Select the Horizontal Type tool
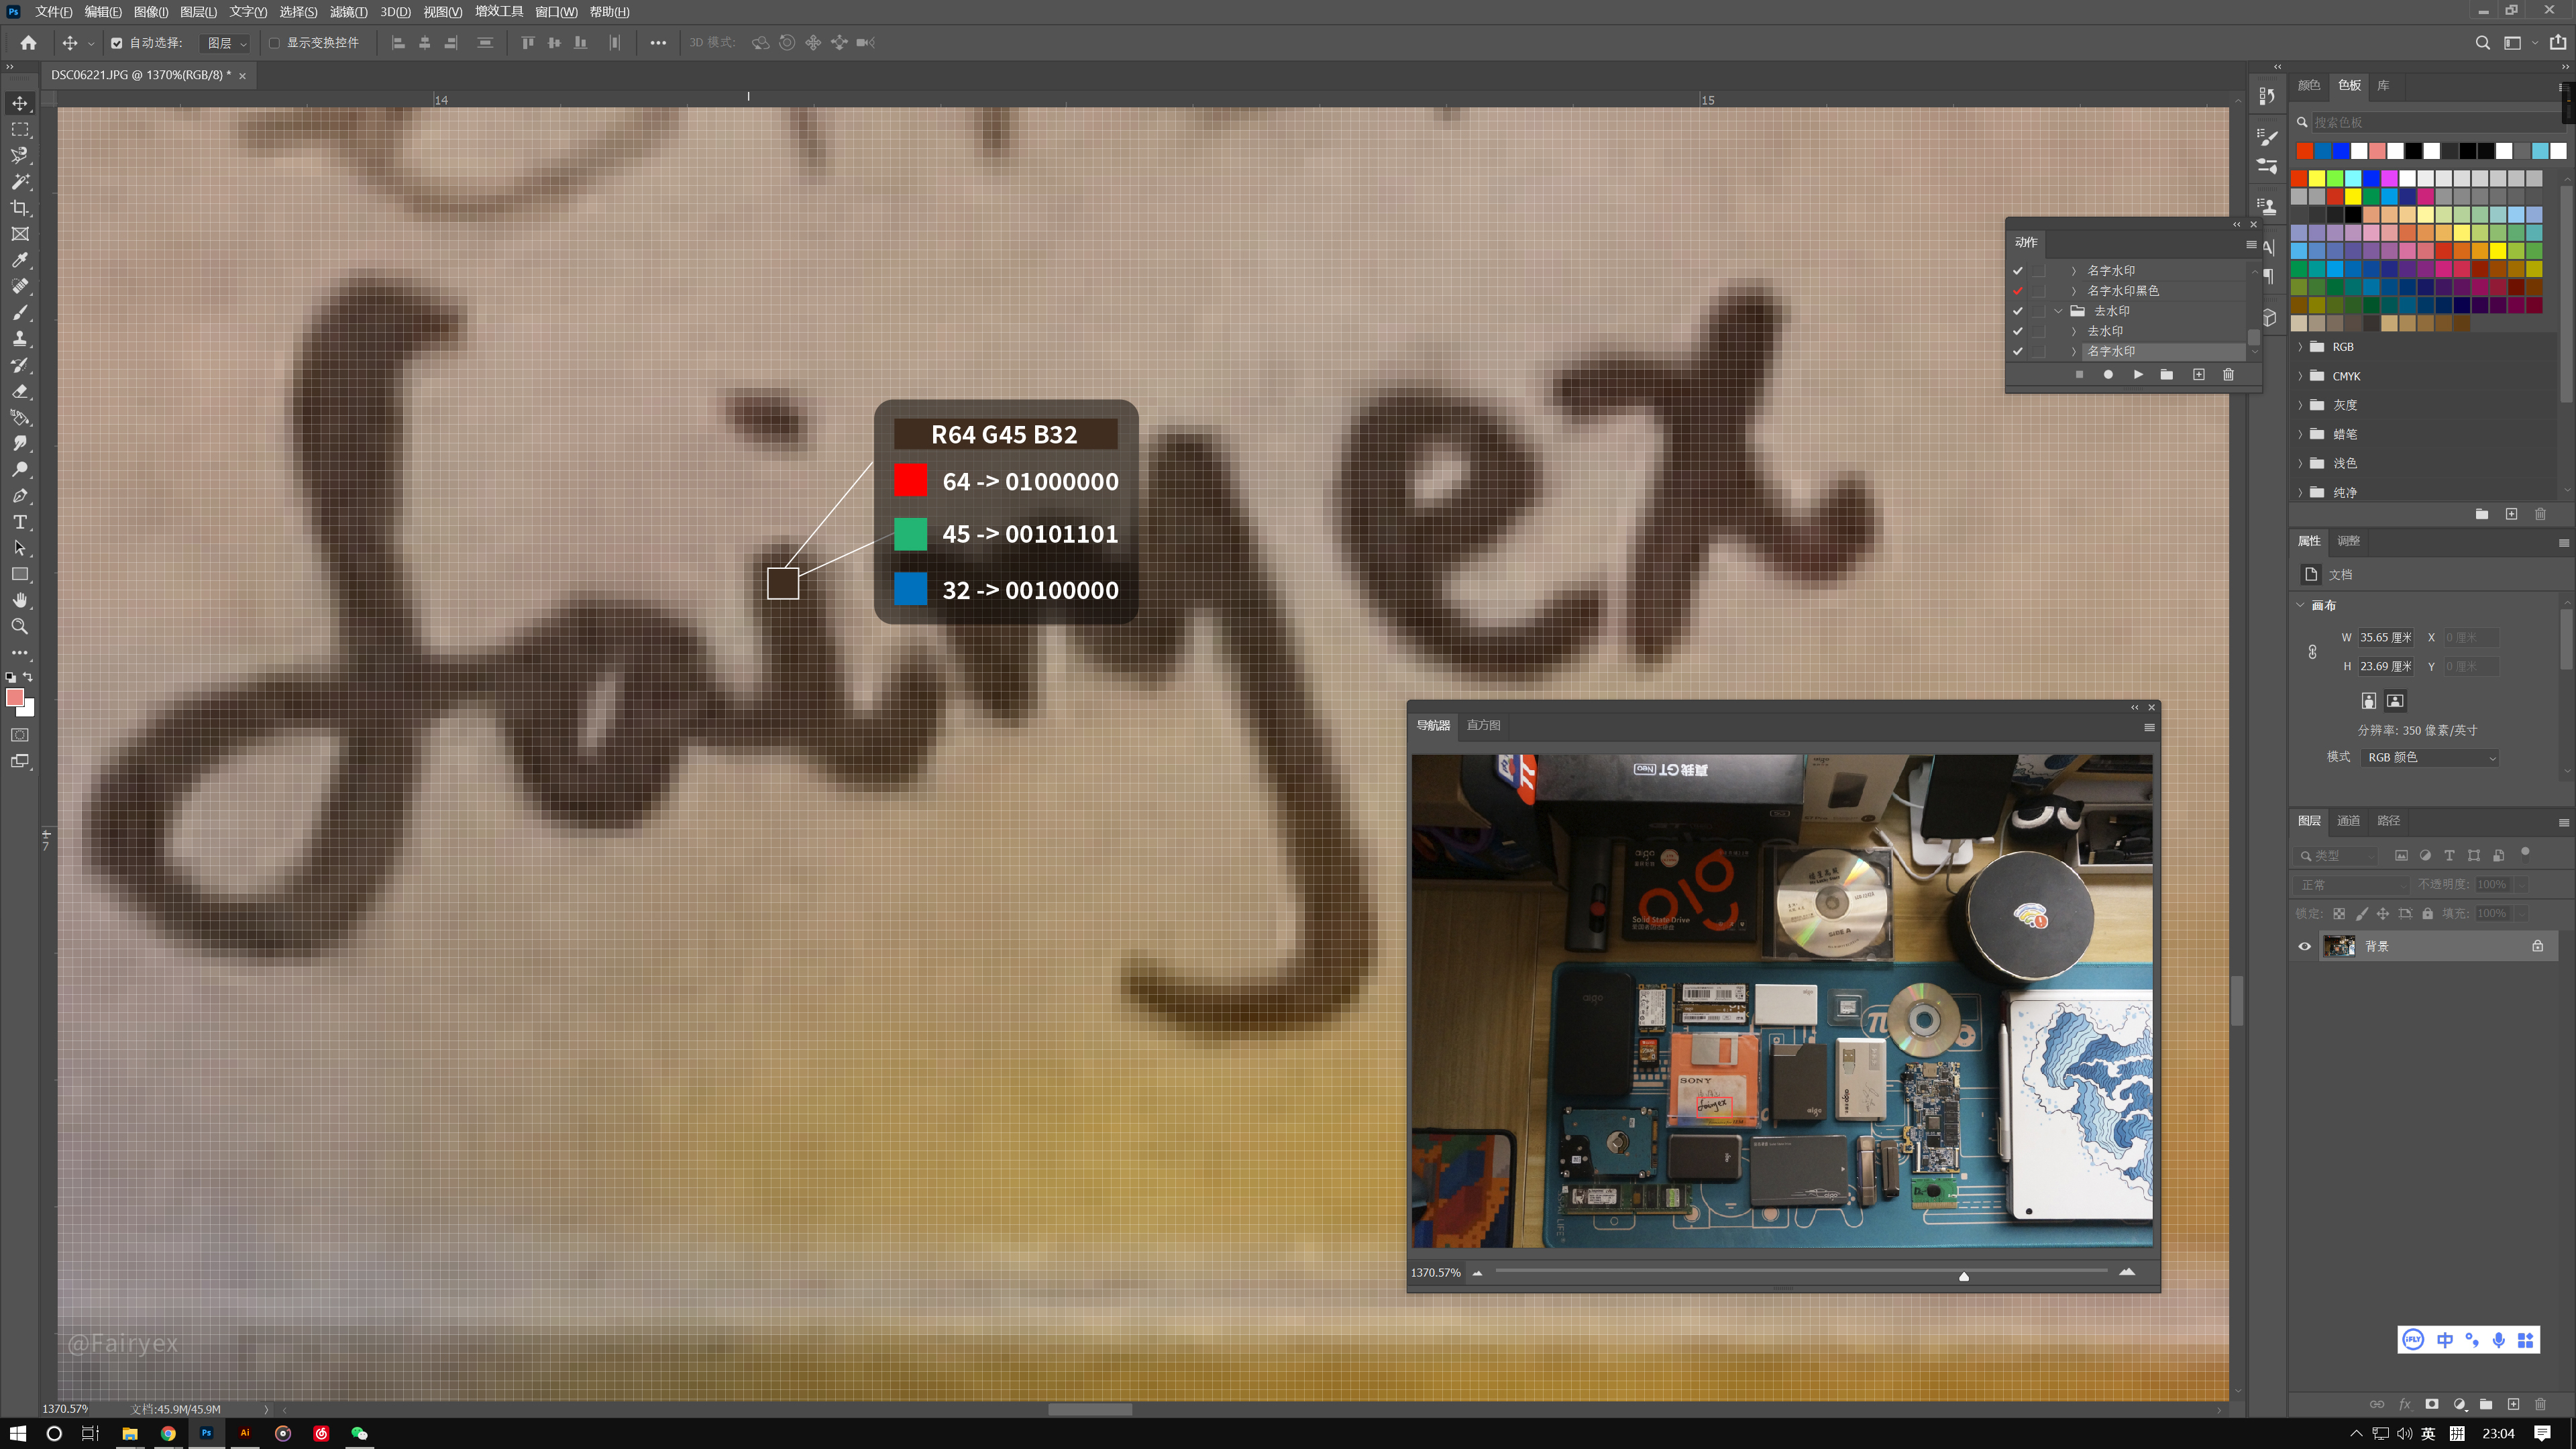The image size is (2576, 1449). point(20,522)
